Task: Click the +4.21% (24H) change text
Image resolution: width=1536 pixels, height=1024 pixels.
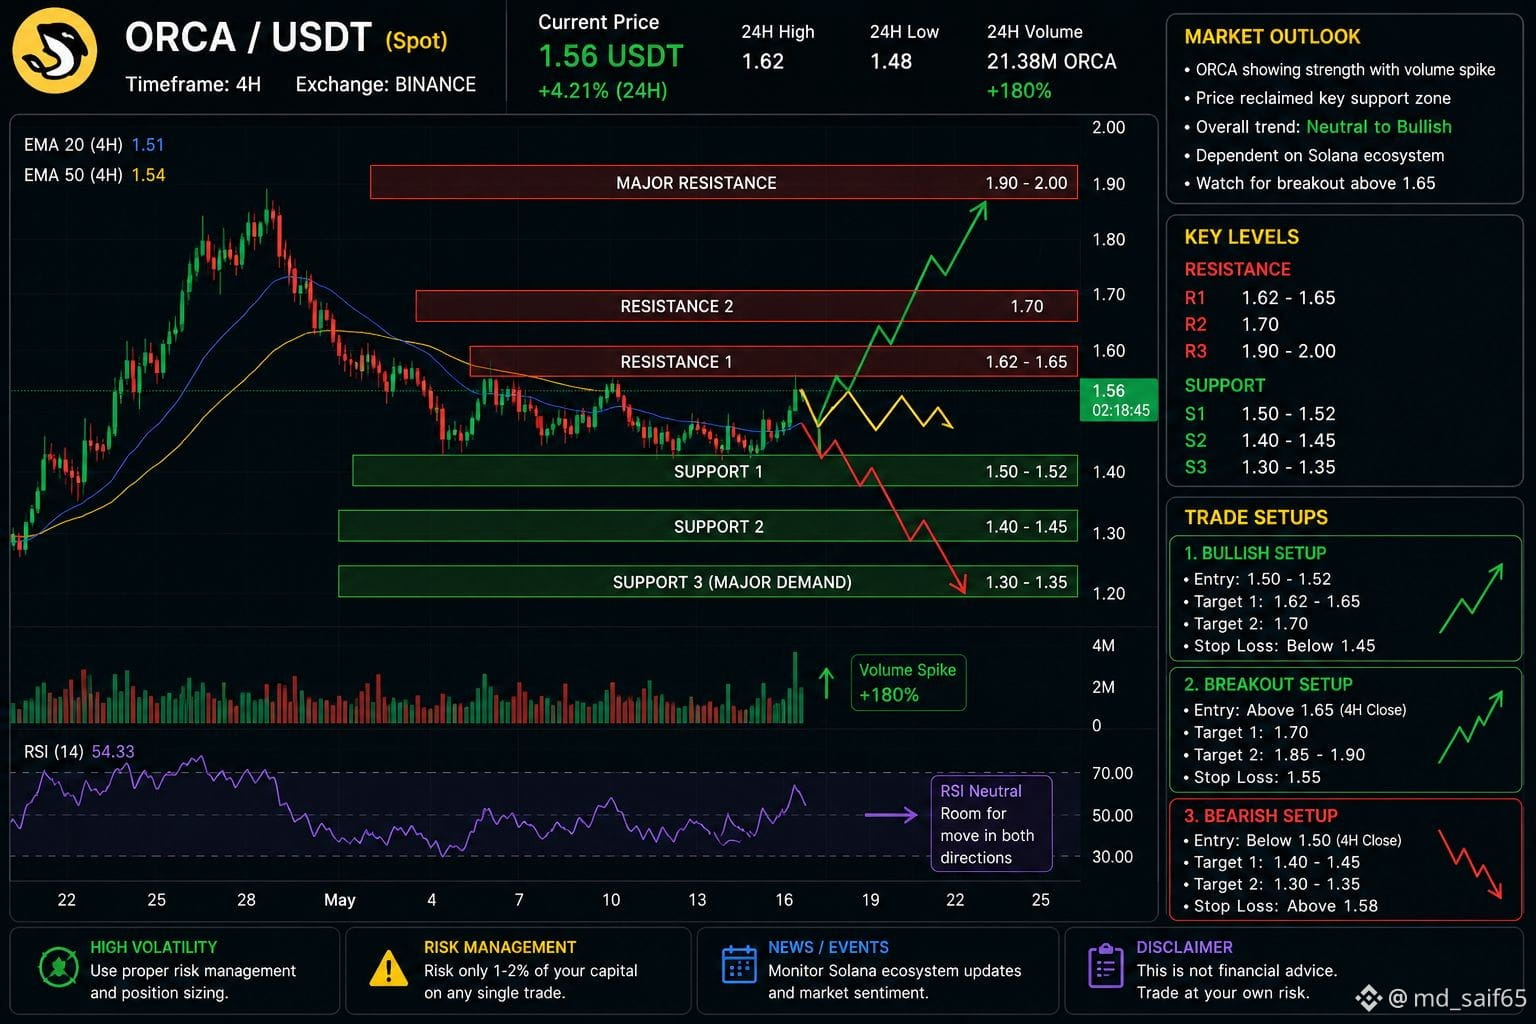Action: click(602, 90)
